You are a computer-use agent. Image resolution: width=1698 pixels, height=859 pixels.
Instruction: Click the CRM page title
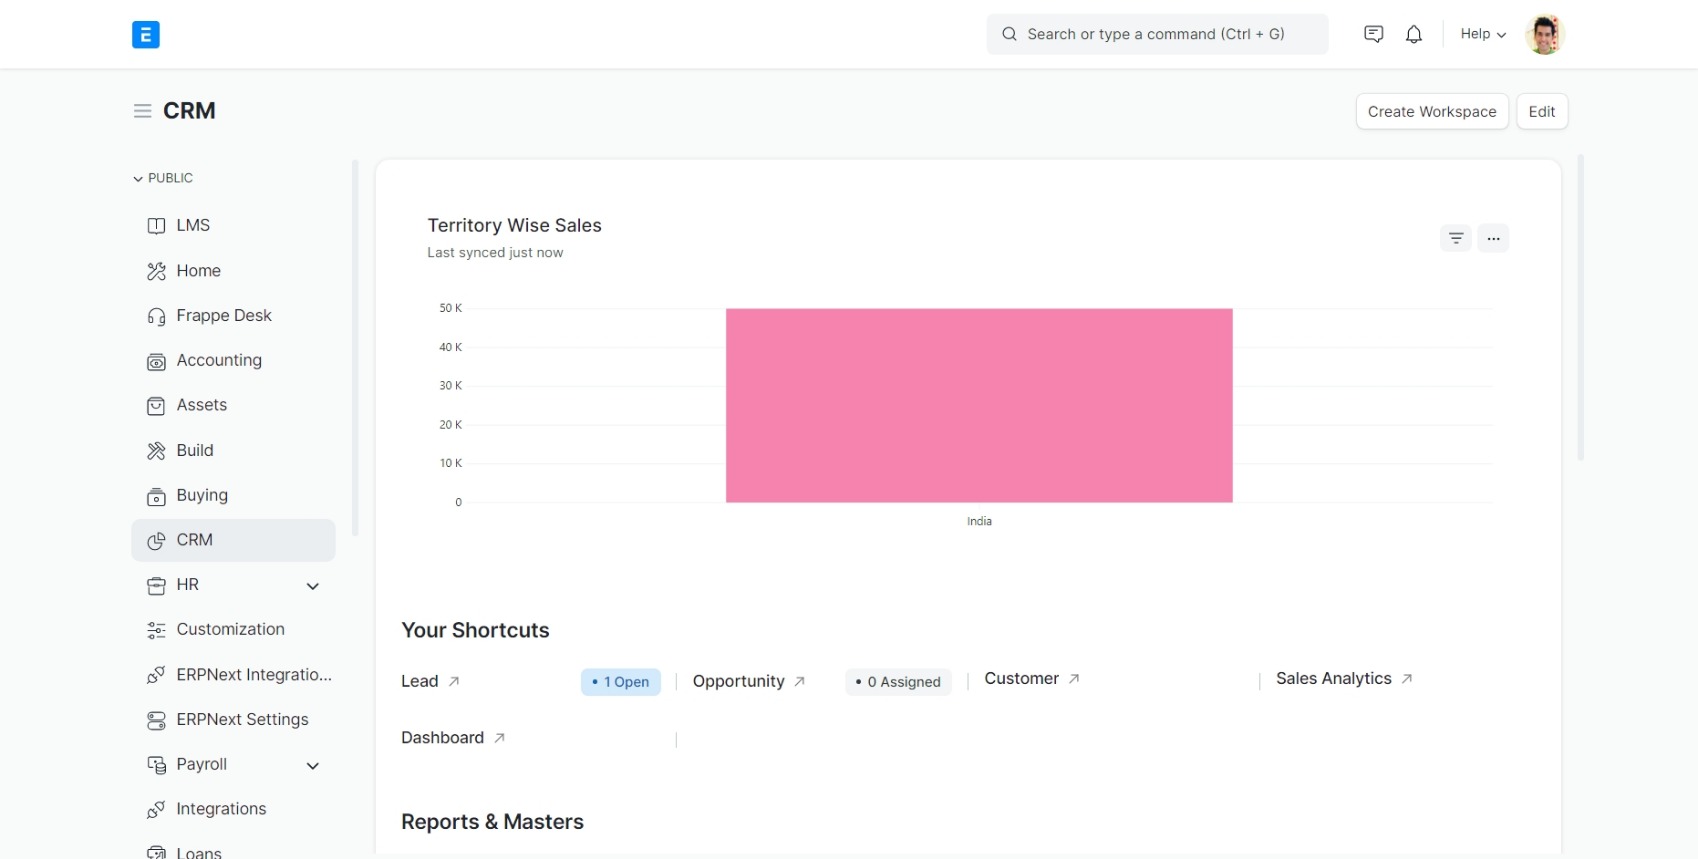point(189,111)
